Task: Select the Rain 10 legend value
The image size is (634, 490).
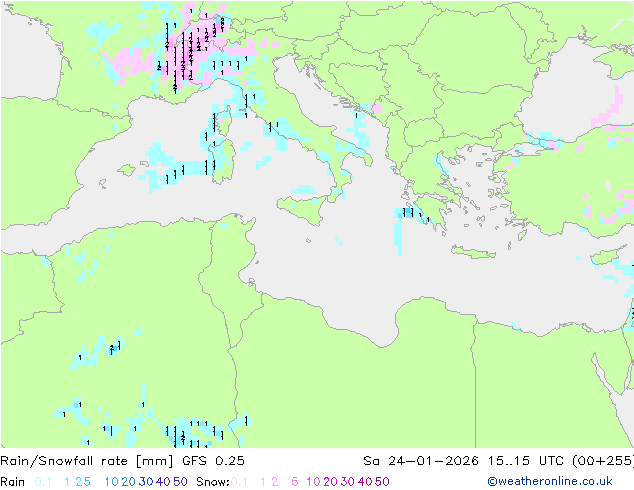Action: pyautogui.click(x=112, y=482)
